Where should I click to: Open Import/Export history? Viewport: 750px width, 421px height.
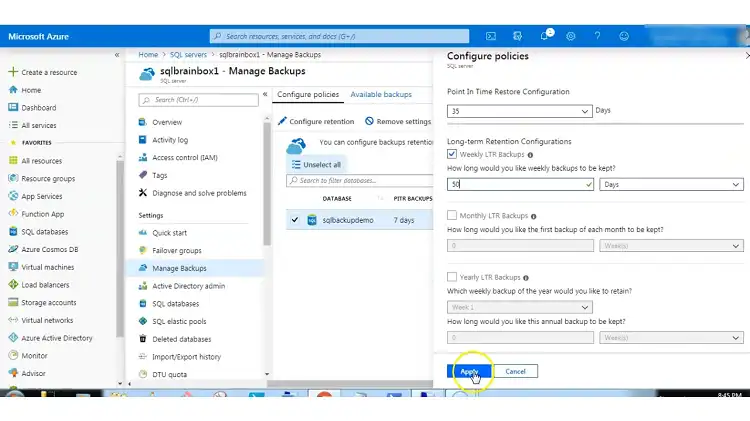[x=179, y=356]
